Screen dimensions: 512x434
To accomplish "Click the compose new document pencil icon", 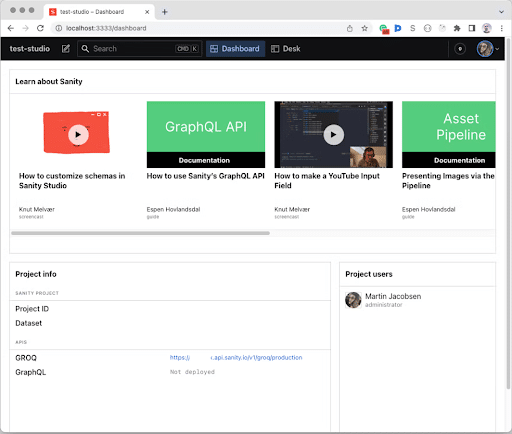I will (x=66, y=49).
